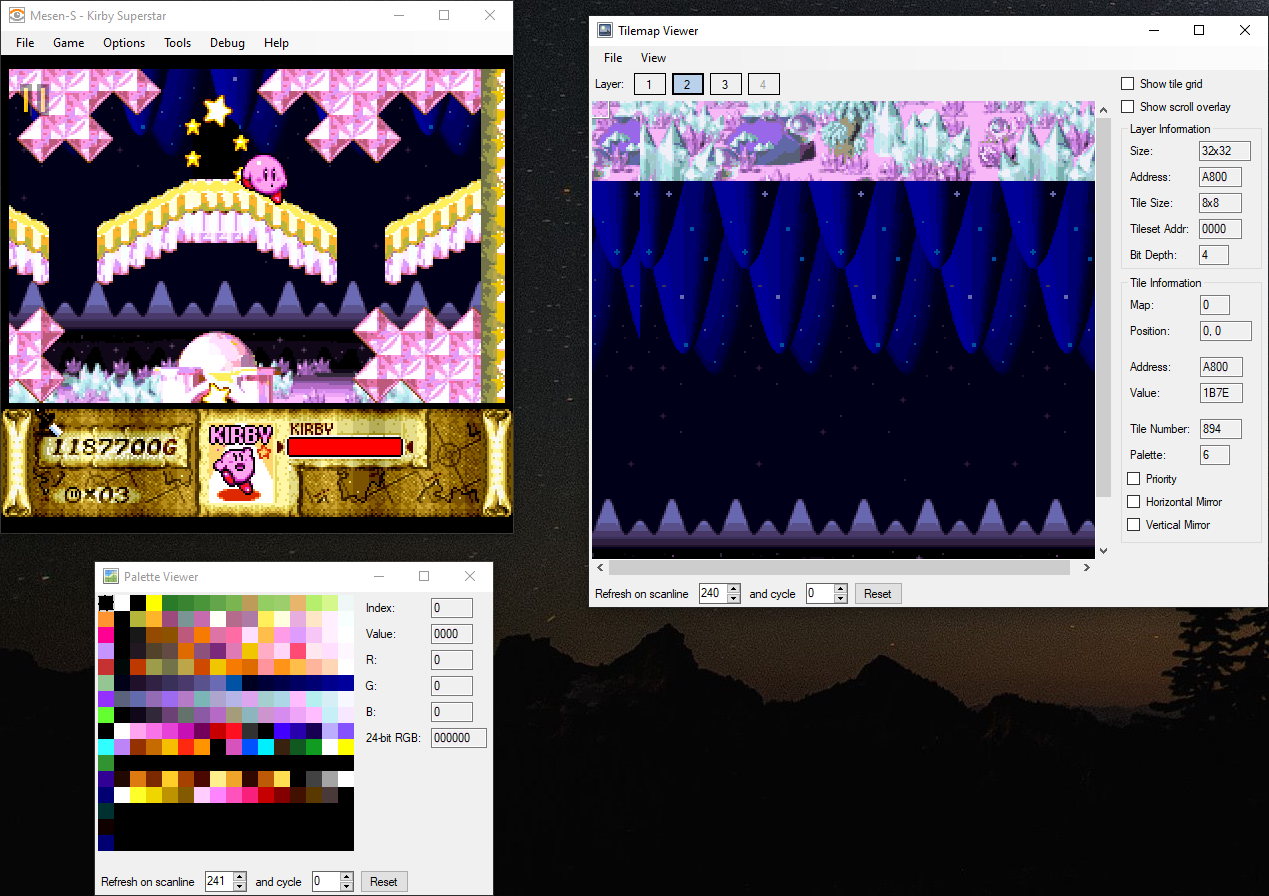Click the tile Palette field showing 6
This screenshot has width=1269, height=896.
coord(1214,455)
